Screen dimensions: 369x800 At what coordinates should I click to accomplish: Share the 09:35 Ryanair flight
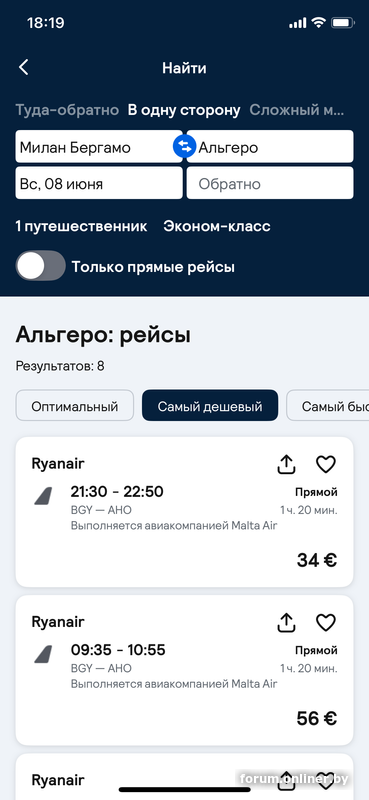click(286, 622)
